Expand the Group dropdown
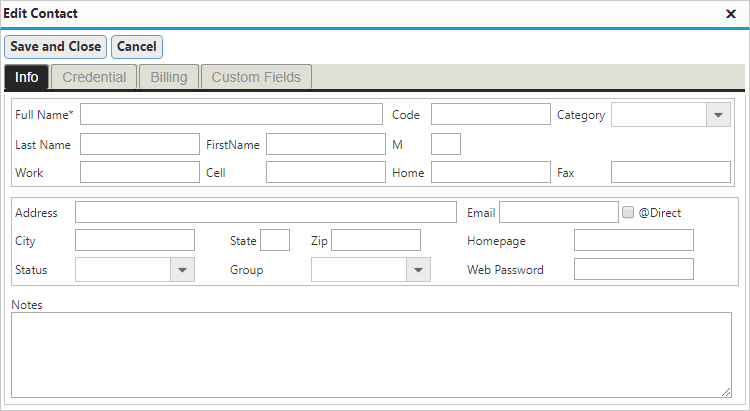The height and width of the screenshot is (411, 750). pyautogui.click(x=418, y=270)
